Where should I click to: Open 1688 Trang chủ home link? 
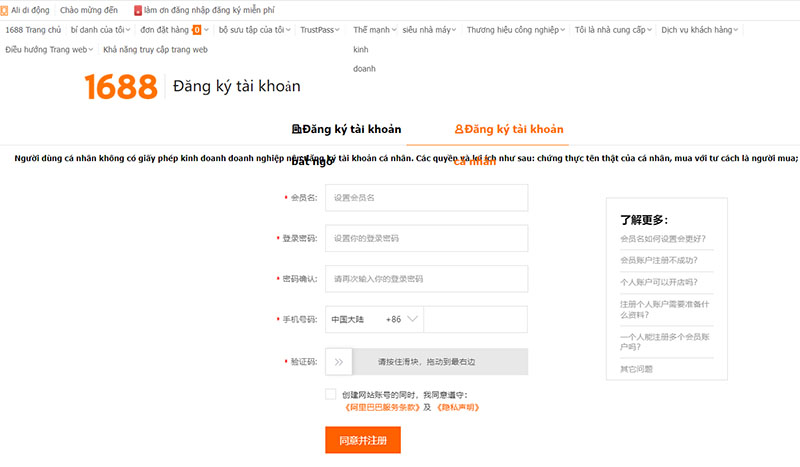tap(33, 30)
